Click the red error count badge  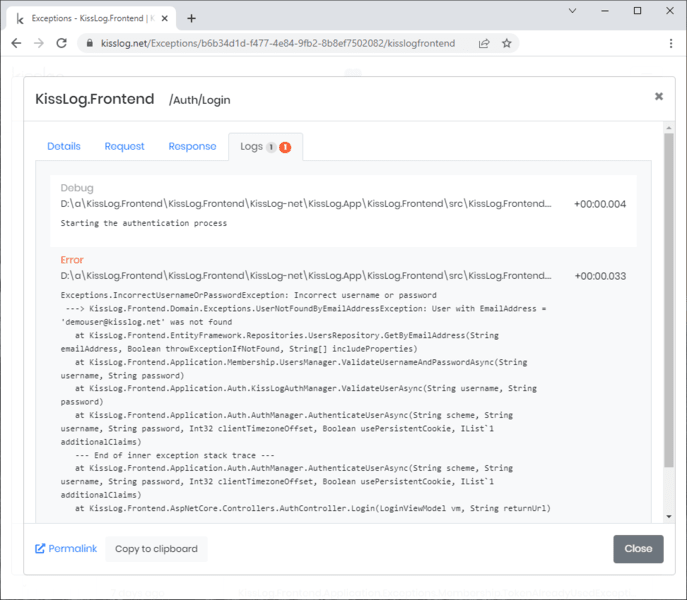285,147
